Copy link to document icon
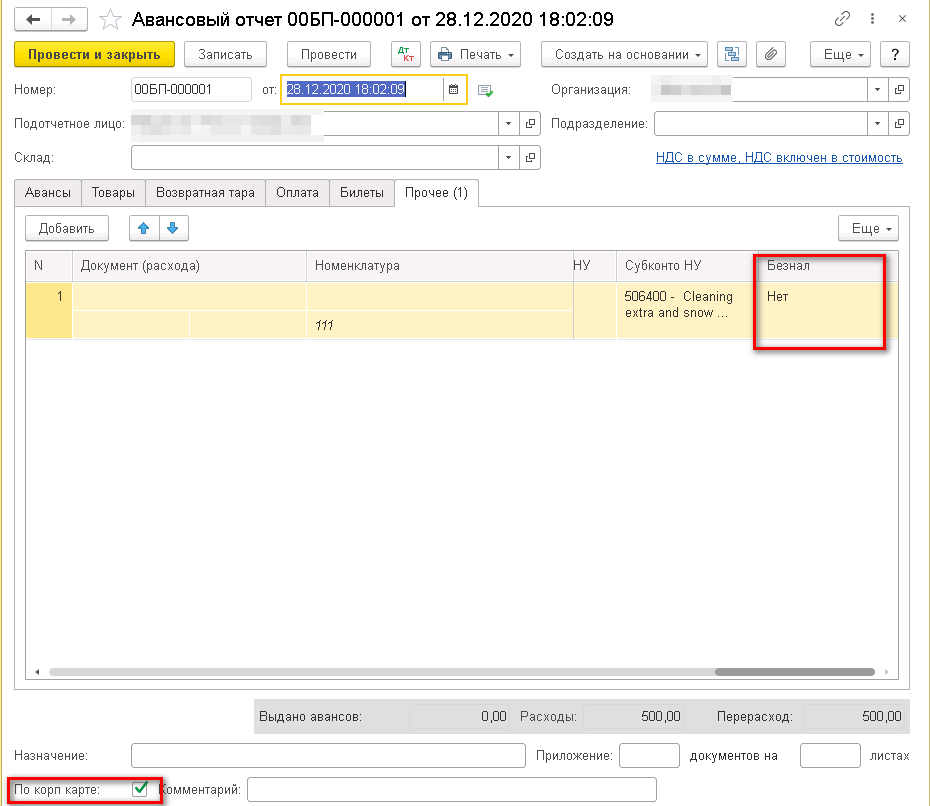Screen dimensions: 930x806 click(x=843, y=20)
